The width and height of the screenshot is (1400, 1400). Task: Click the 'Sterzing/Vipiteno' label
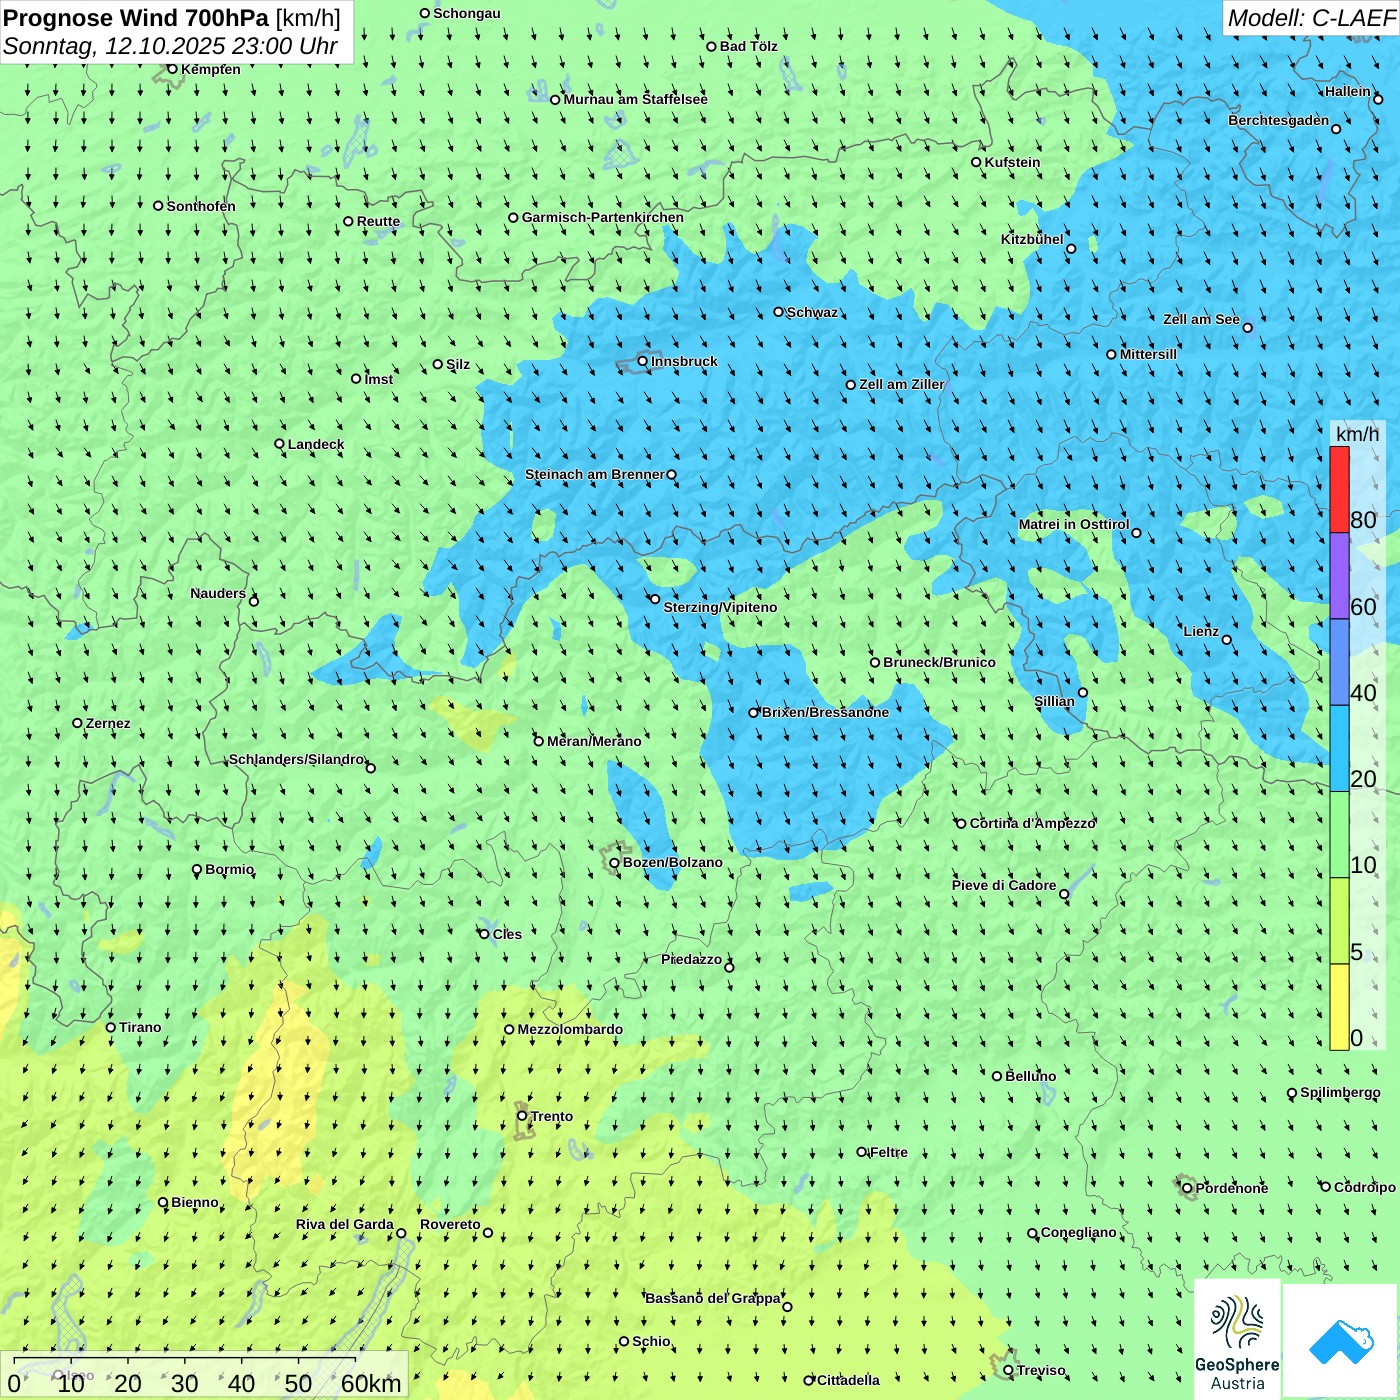[x=720, y=607]
